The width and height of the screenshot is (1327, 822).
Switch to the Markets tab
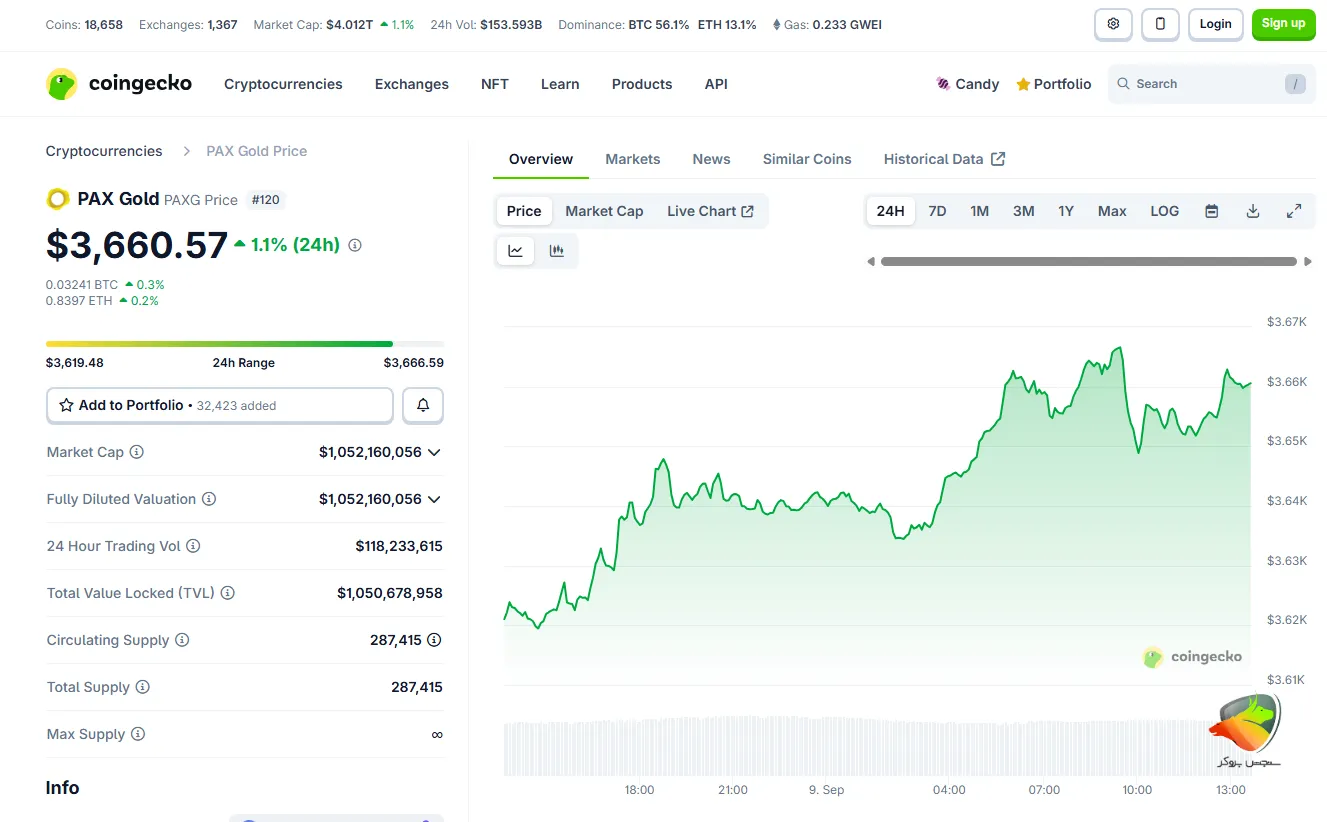[632, 159]
